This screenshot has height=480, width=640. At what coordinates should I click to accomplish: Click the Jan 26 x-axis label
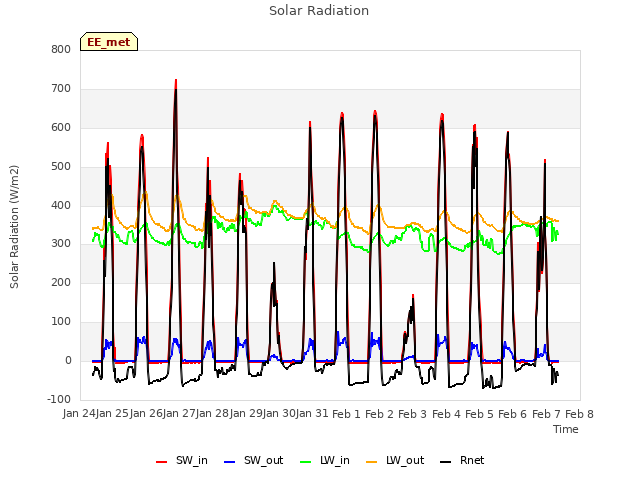pyautogui.click(x=146, y=414)
